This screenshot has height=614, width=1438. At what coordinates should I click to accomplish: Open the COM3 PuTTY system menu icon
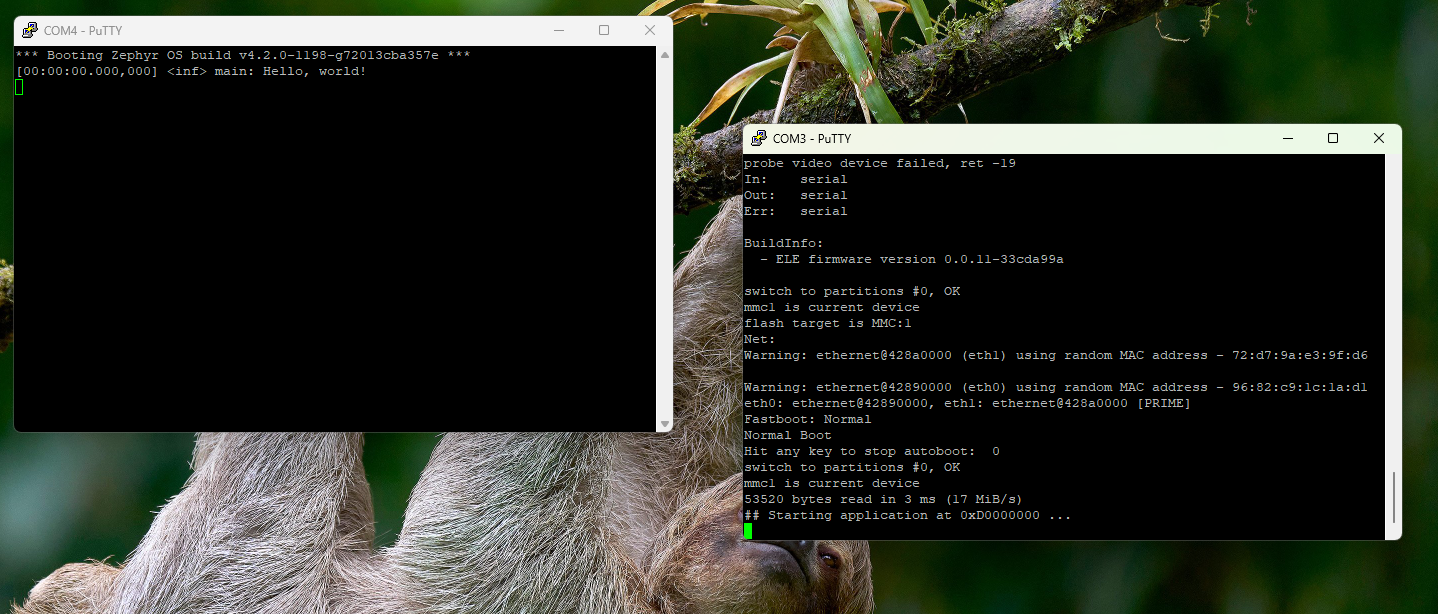click(x=759, y=139)
